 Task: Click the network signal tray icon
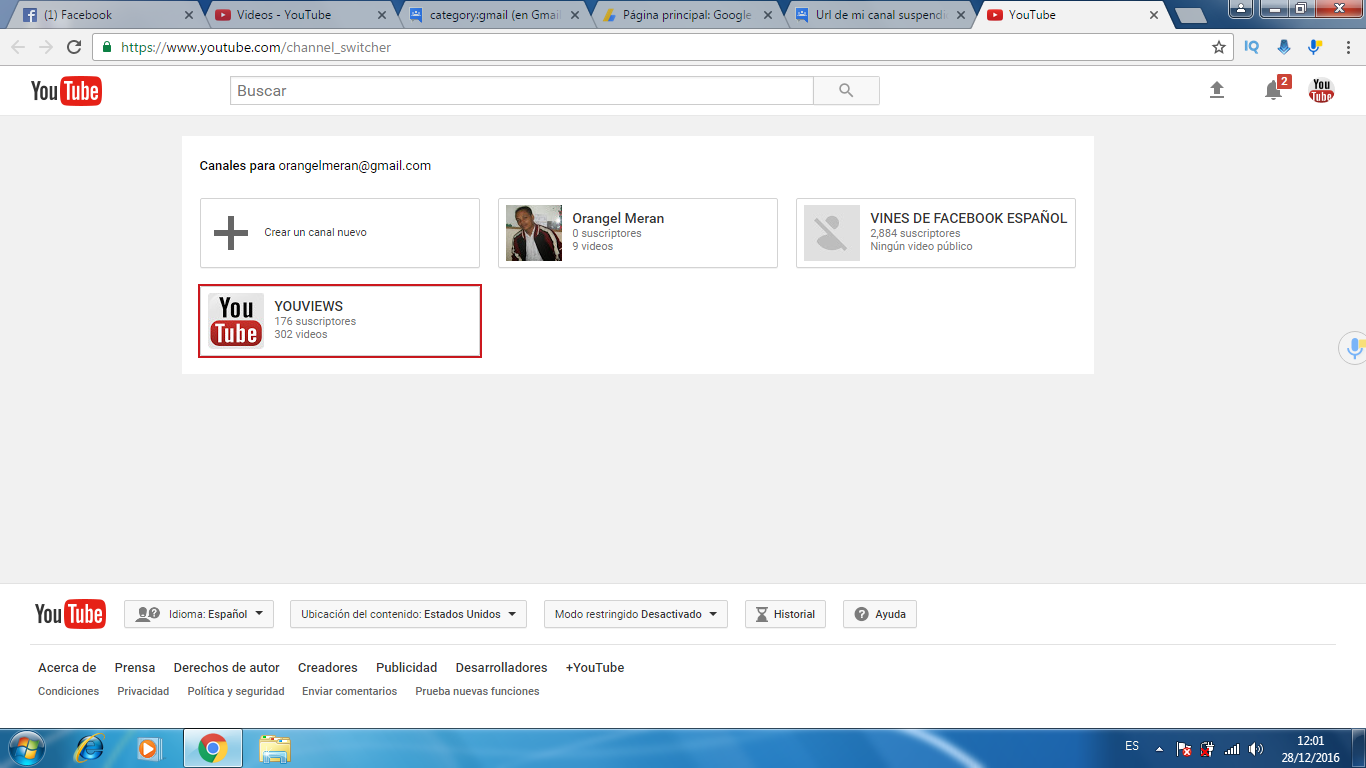click(1232, 748)
